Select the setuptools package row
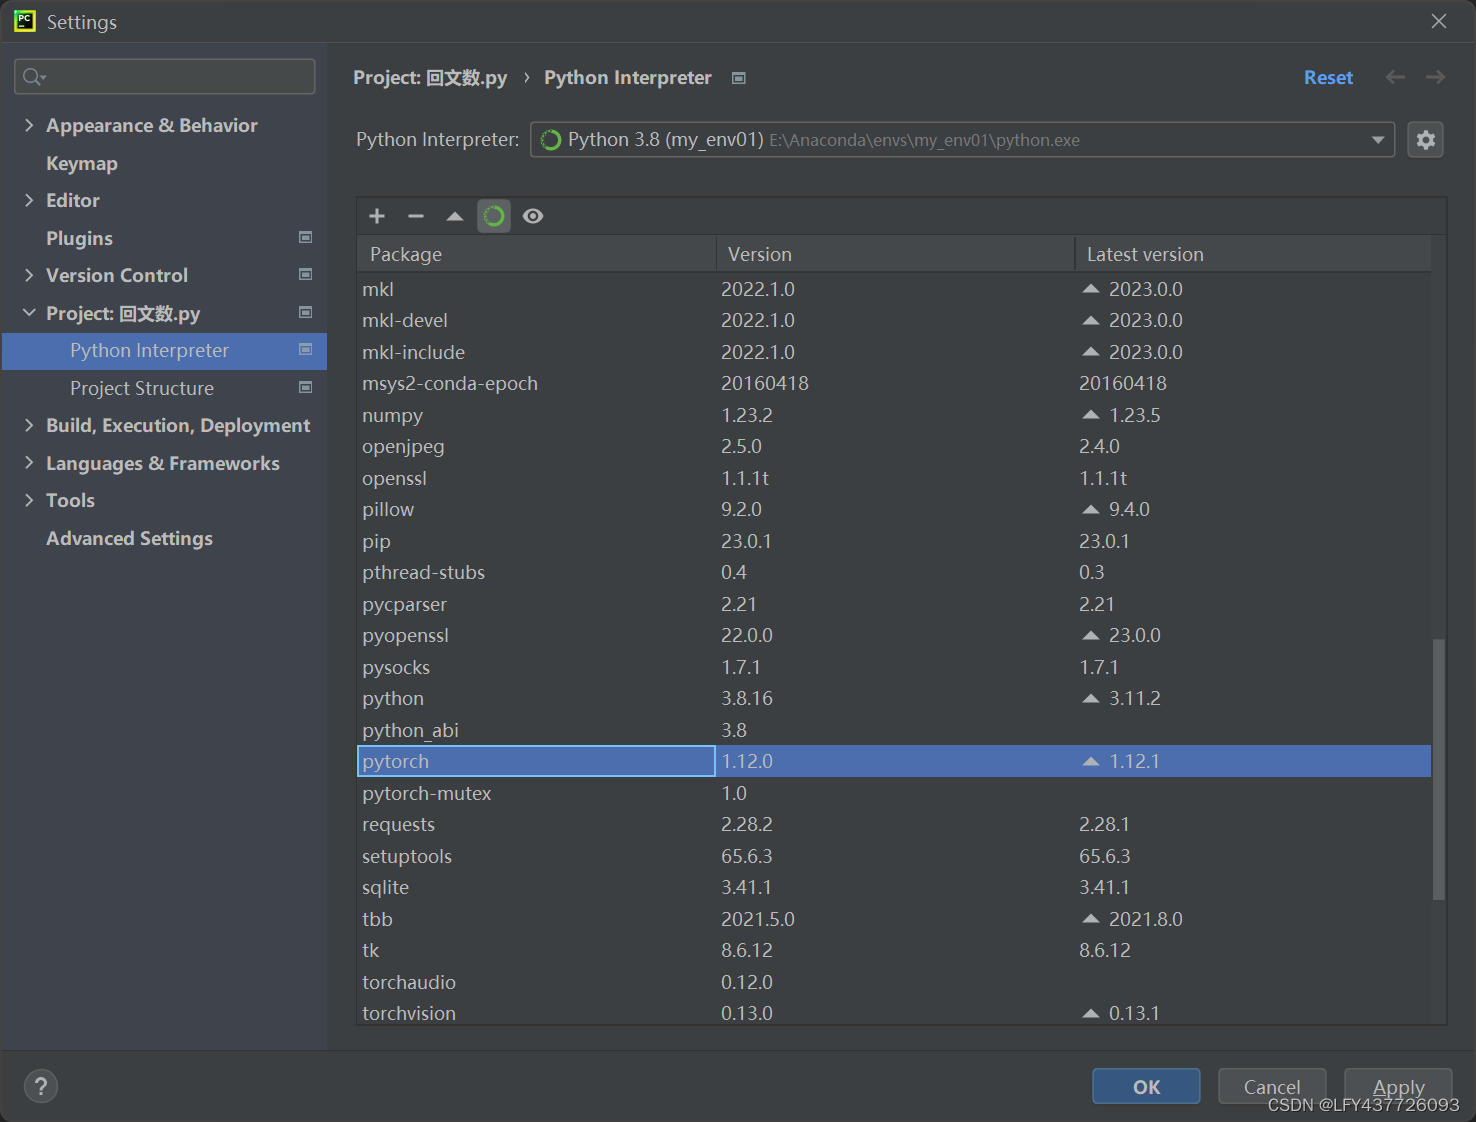 (x=894, y=856)
